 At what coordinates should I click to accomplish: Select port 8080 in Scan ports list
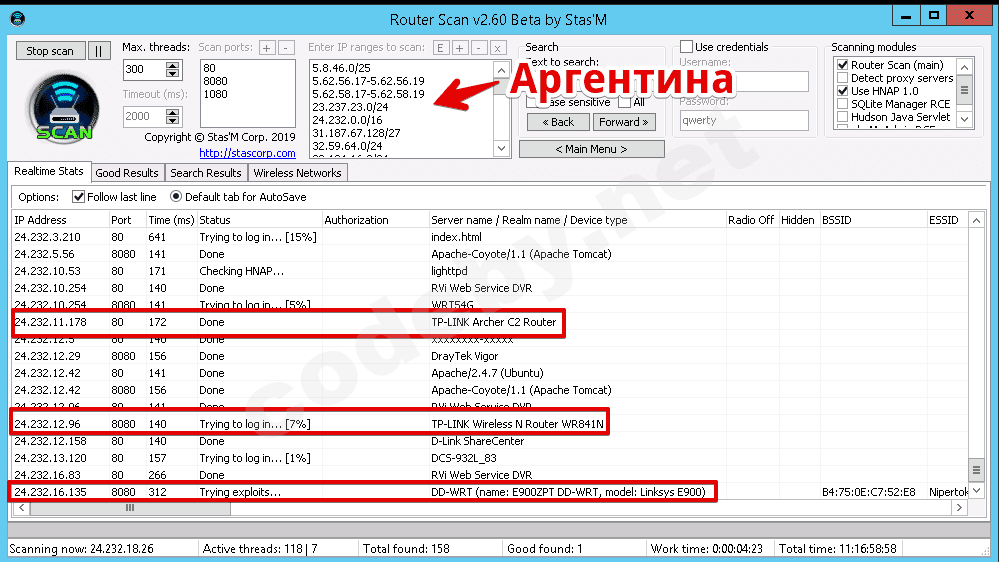point(215,81)
